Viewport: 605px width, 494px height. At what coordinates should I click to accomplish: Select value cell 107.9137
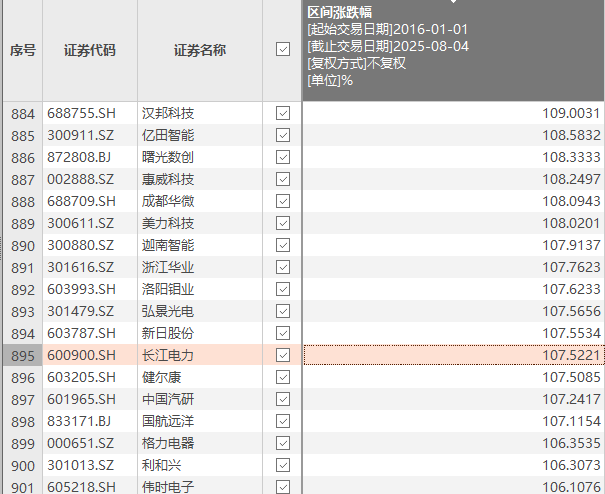point(453,245)
